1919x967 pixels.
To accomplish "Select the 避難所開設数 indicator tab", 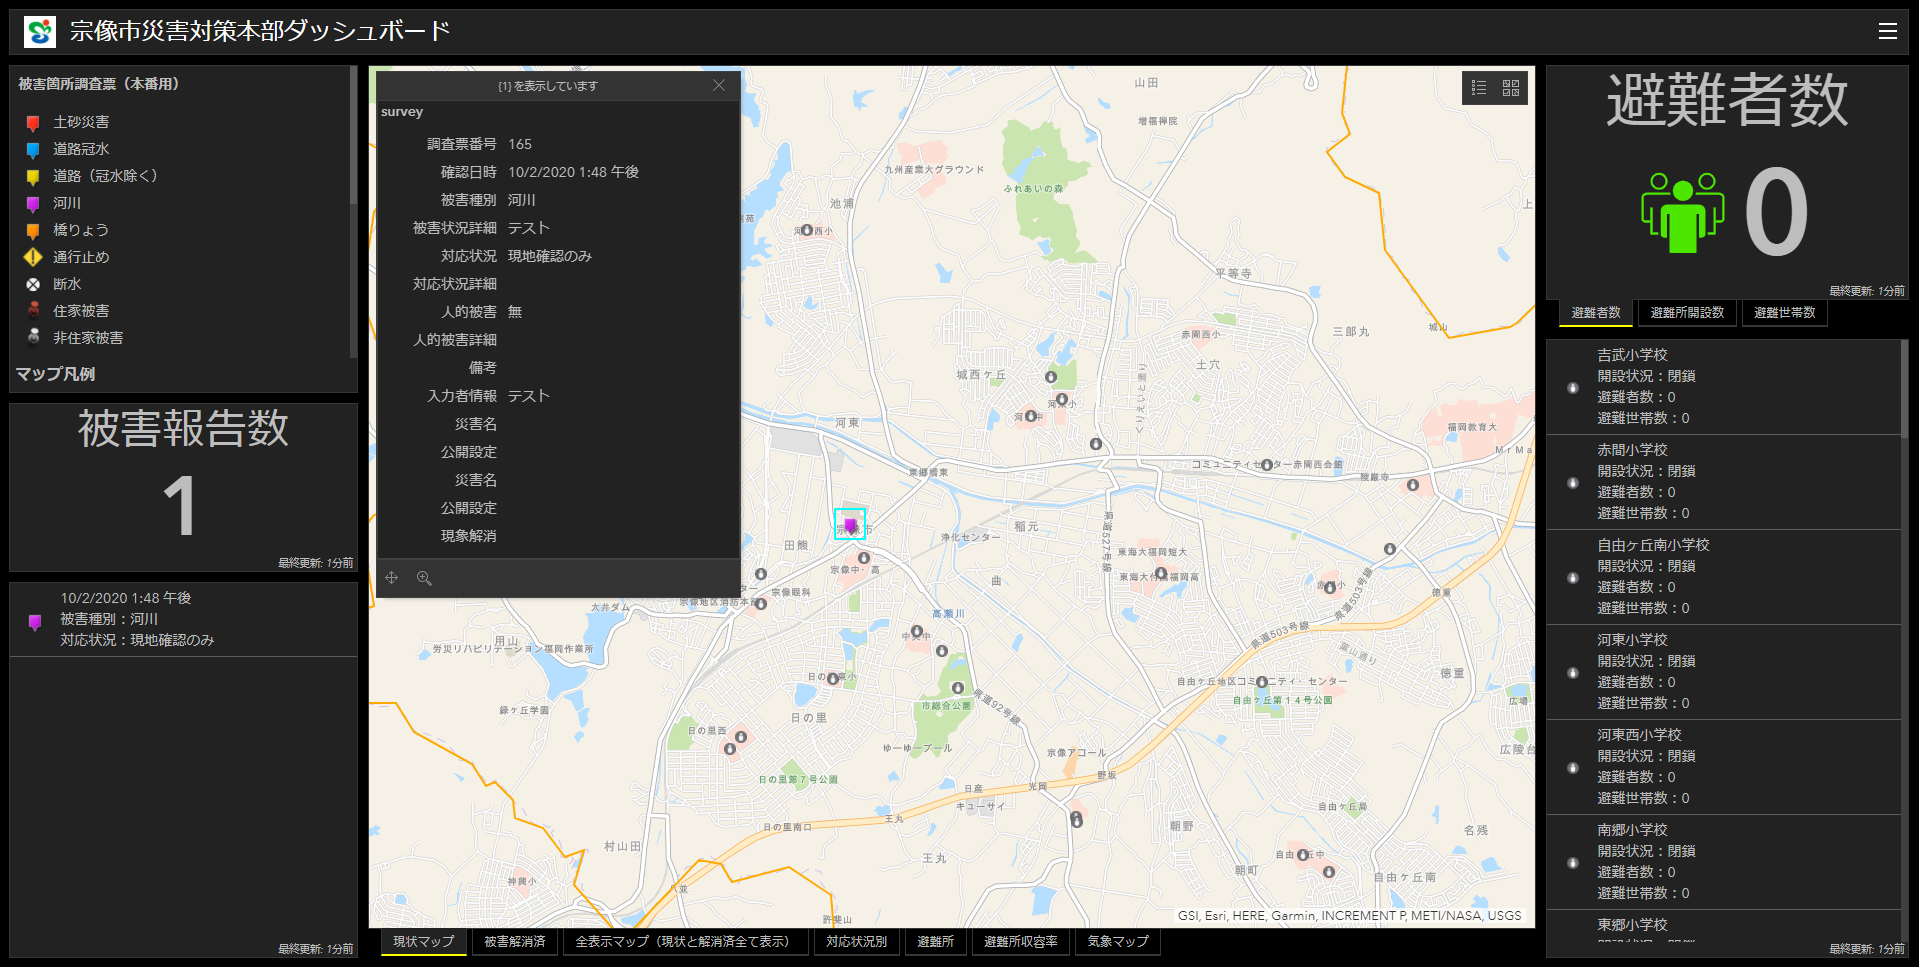I will pyautogui.click(x=1687, y=313).
